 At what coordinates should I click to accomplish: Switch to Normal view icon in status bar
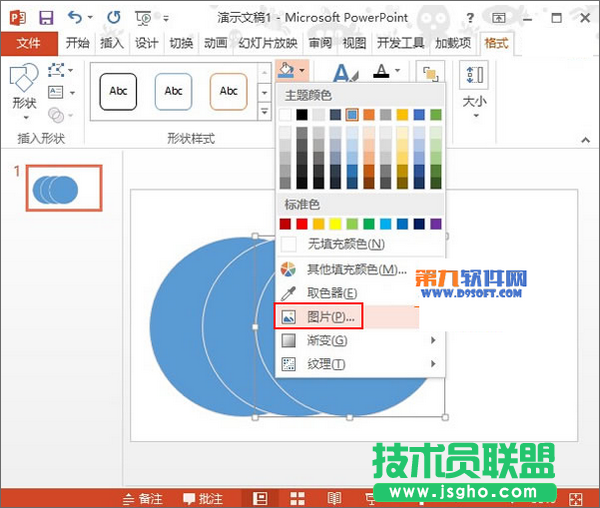260,498
